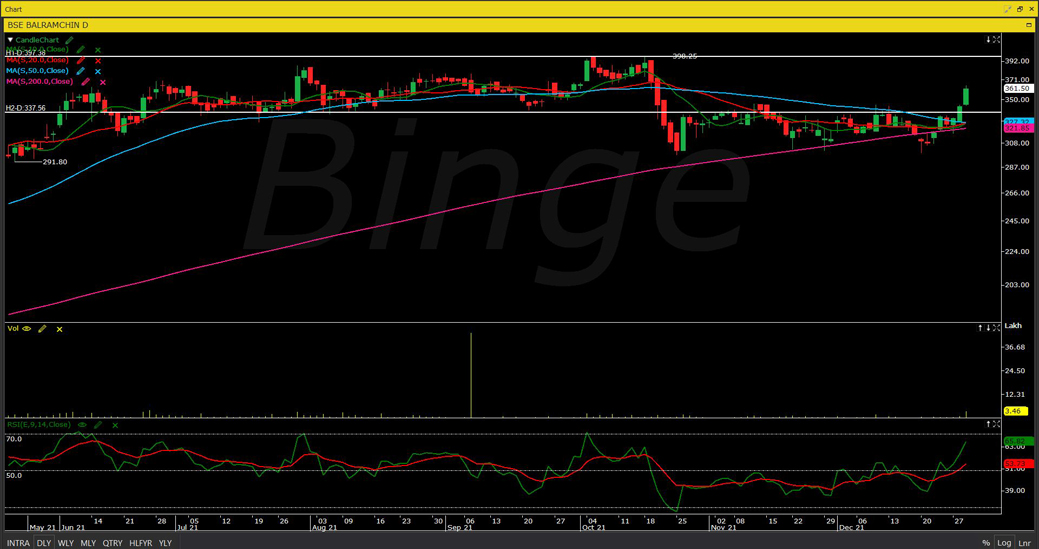Edit the MA(S,20.0,Close) indicator
1039x549 pixels.
tap(81, 60)
